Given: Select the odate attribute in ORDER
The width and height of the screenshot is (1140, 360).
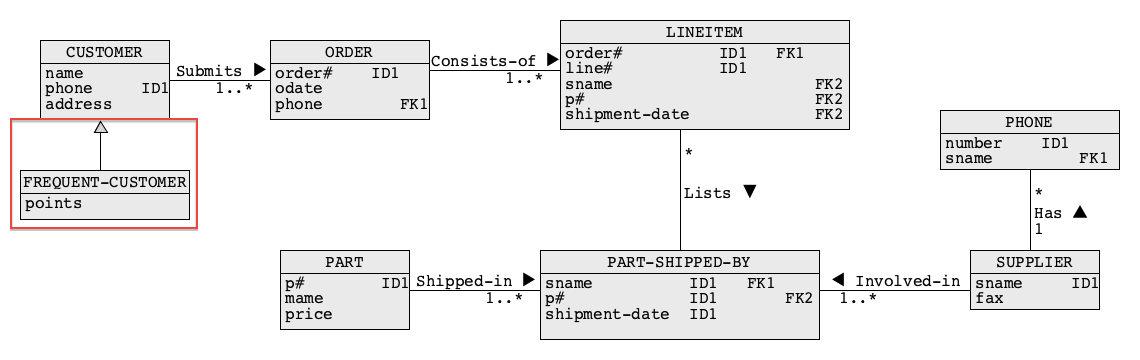Looking at the screenshot, I should [x=298, y=89].
